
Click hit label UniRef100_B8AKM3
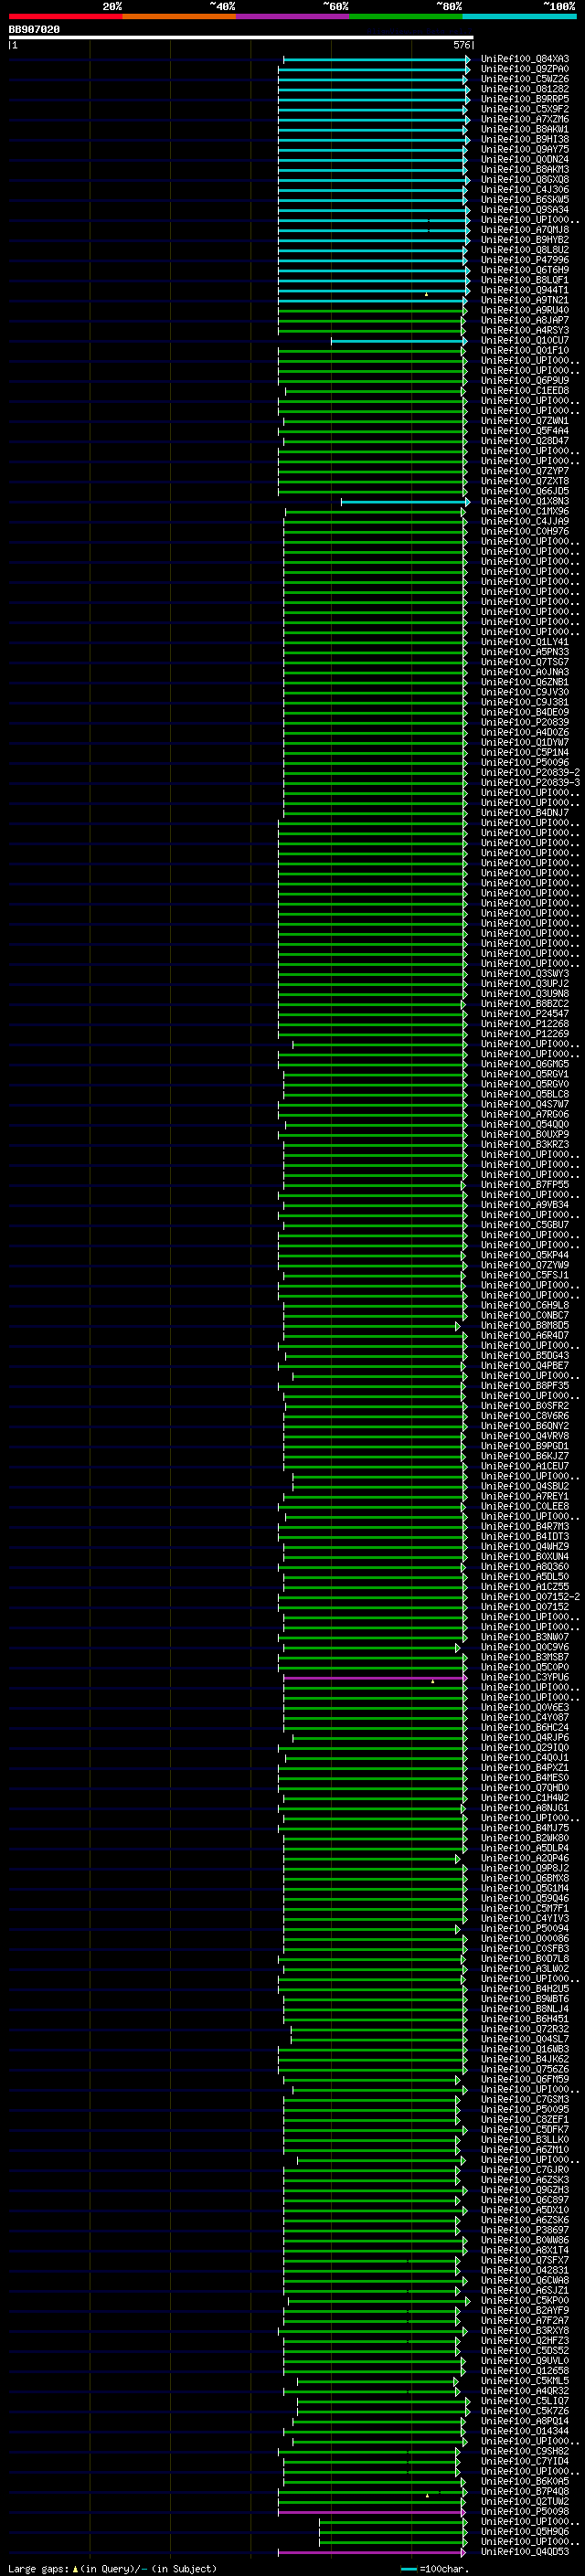click(525, 169)
